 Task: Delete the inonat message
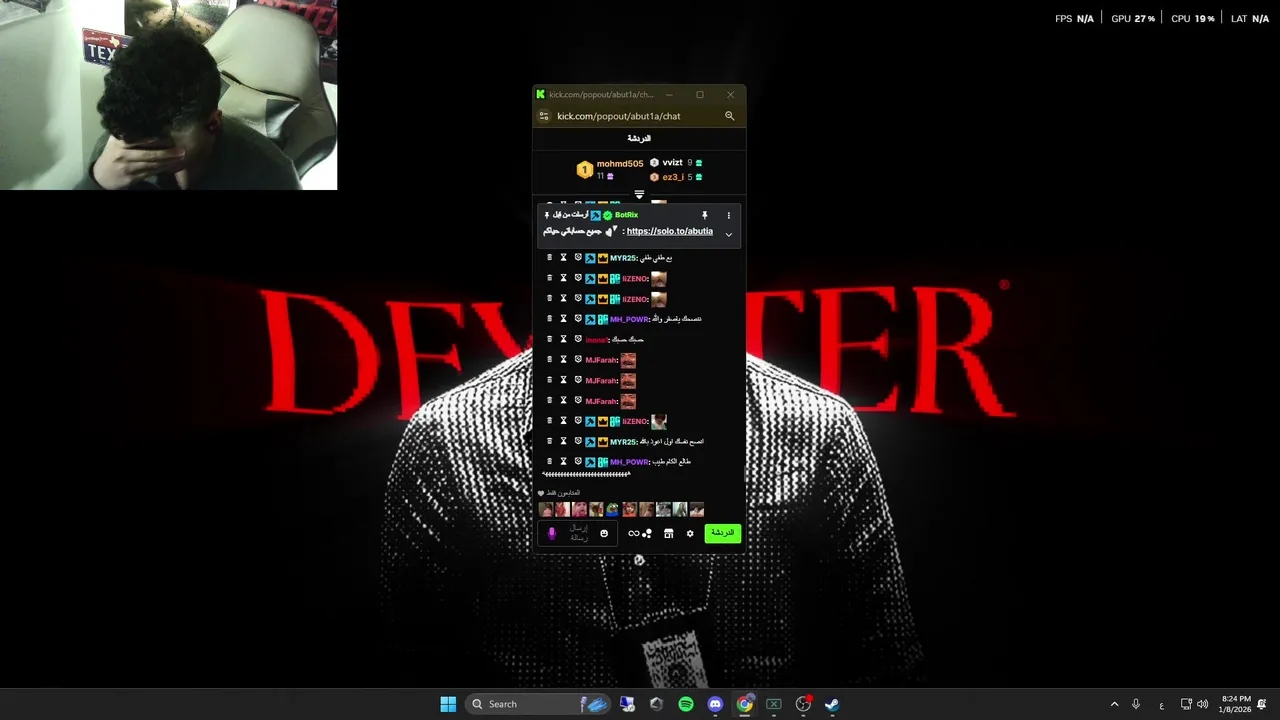click(x=549, y=339)
